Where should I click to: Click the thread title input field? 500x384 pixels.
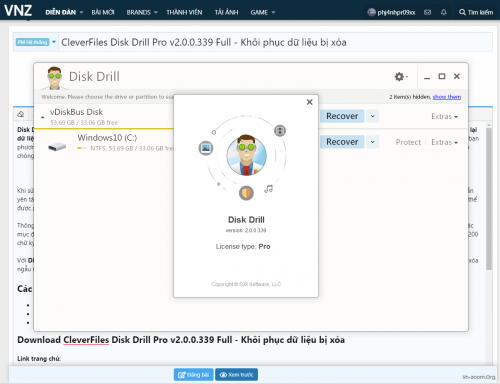click(275, 42)
